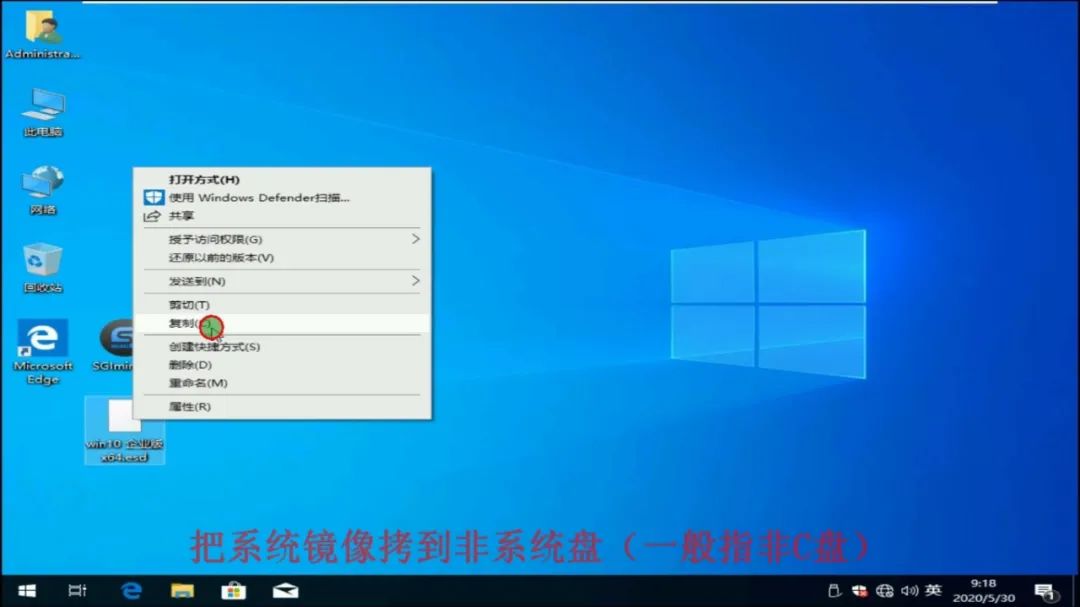Open the Send to (N) submenu
The height and width of the screenshot is (607, 1080).
coord(282,281)
